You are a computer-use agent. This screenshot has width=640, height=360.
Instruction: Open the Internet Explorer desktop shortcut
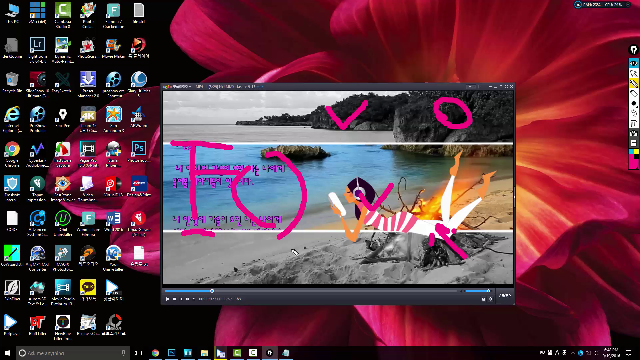12,115
